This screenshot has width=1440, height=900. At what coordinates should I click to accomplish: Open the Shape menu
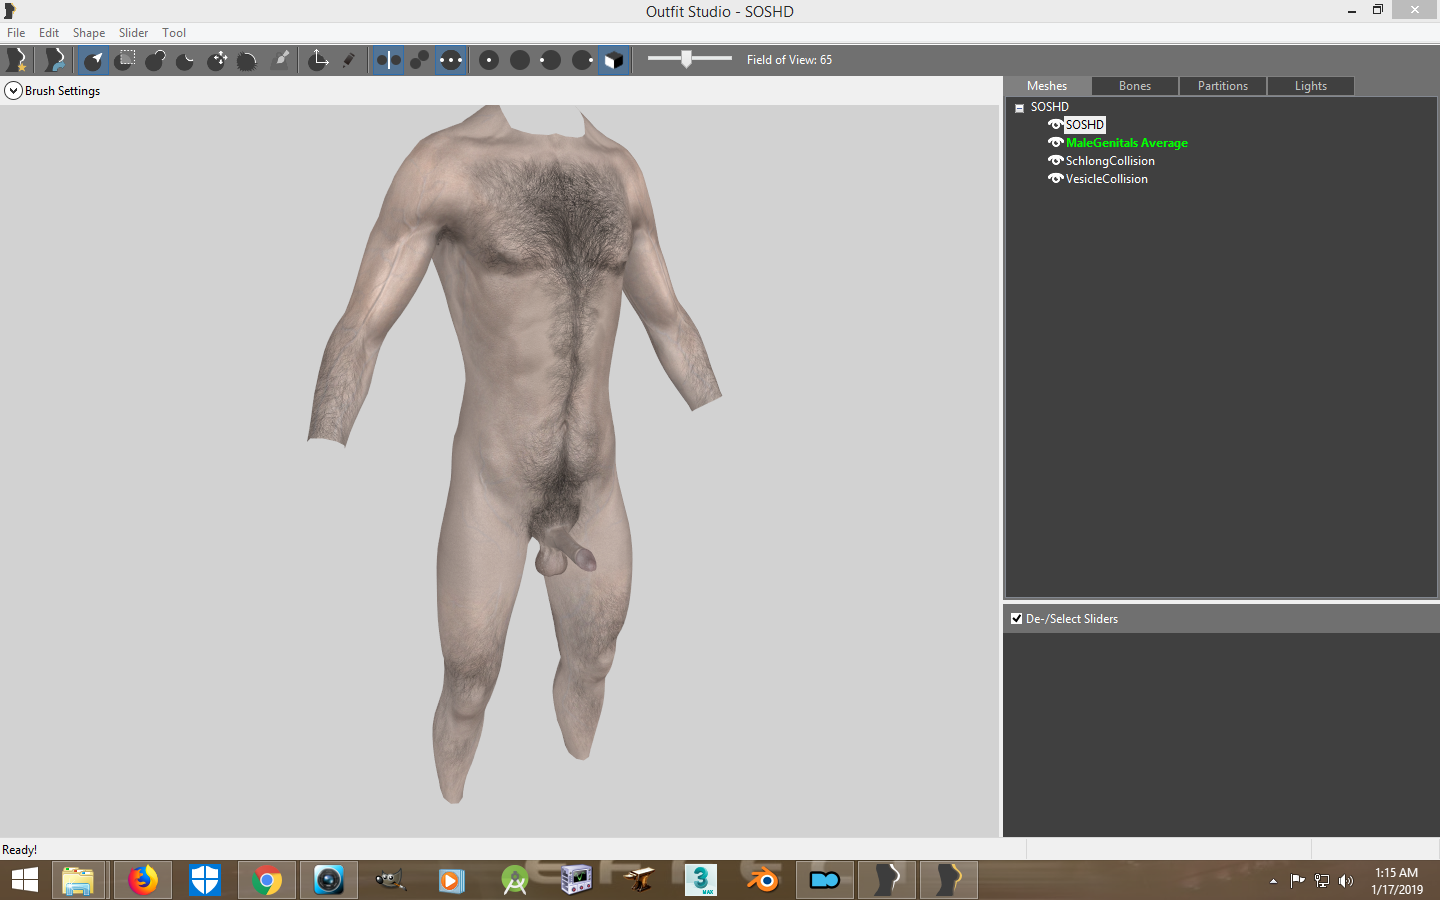[89, 33]
